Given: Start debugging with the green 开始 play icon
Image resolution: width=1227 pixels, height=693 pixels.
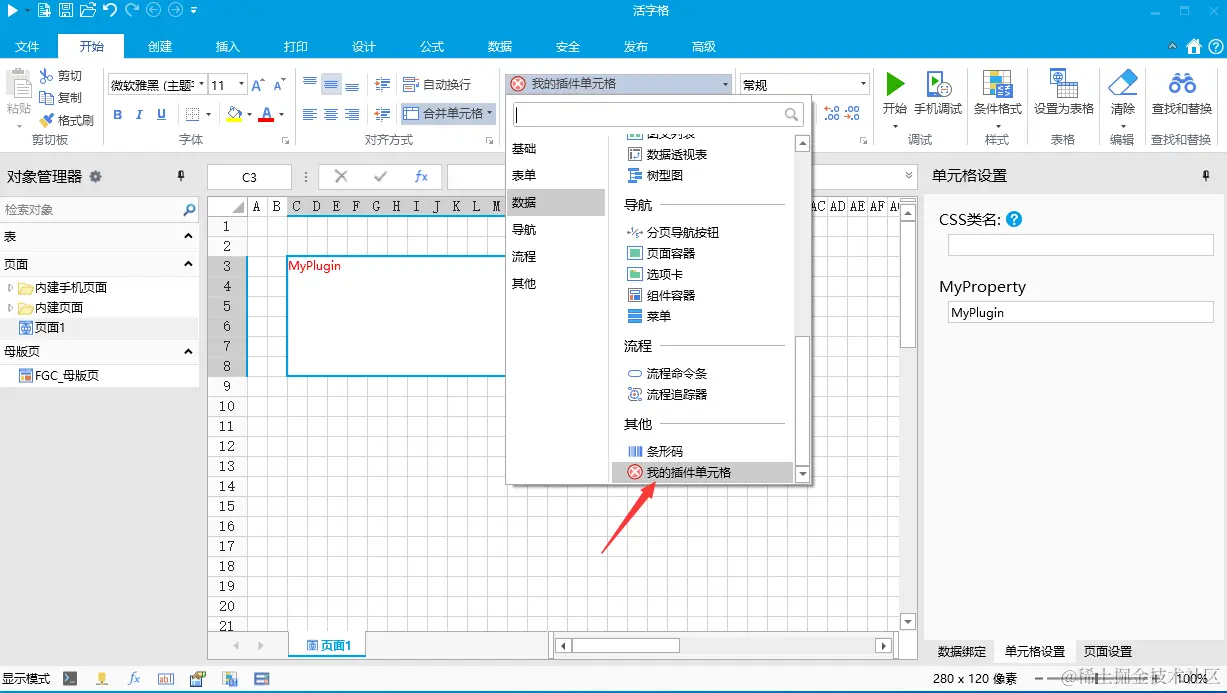Looking at the screenshot, I should (895, 84).
